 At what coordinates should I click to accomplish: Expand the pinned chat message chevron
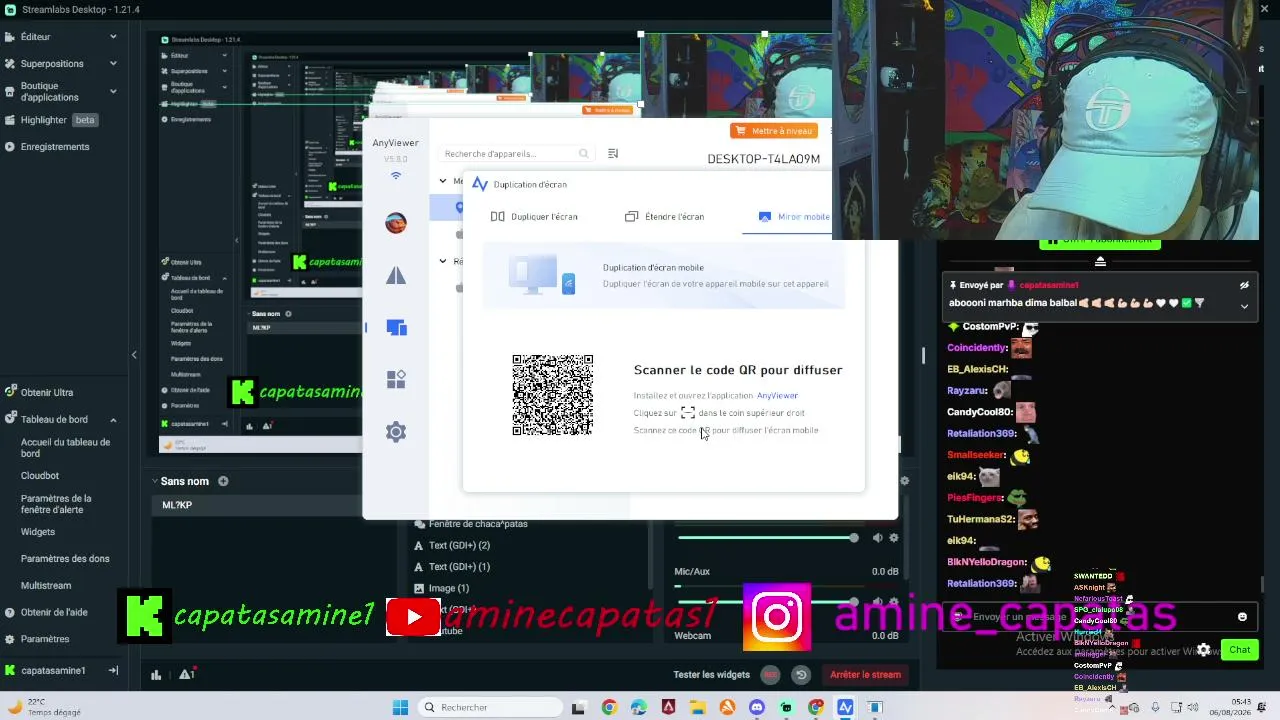tap(1244, 306)
